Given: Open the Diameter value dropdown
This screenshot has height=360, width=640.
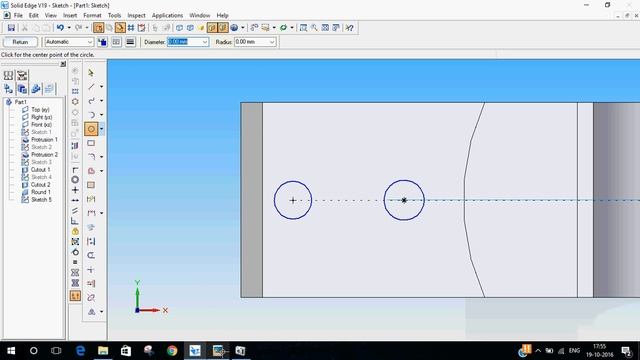Looking at the screenshot, I should (205, 42).
